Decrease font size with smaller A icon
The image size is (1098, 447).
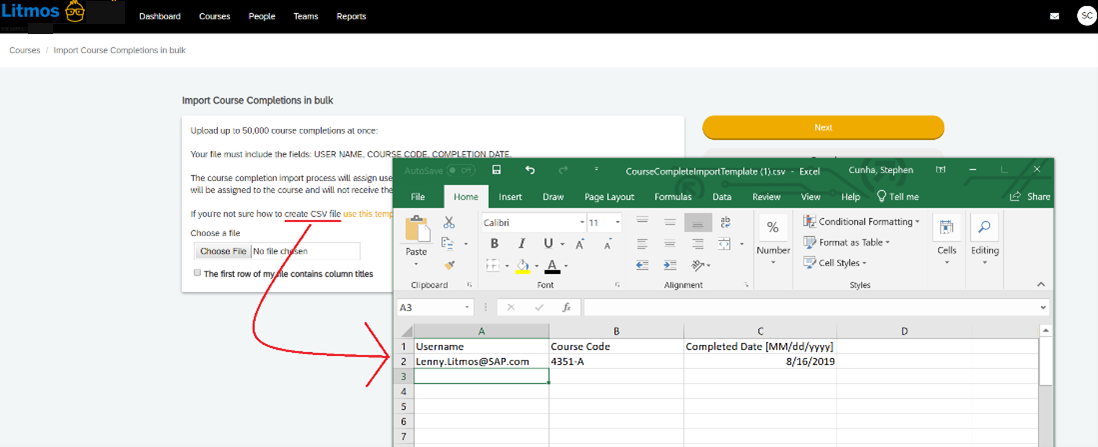pos(608,244)
